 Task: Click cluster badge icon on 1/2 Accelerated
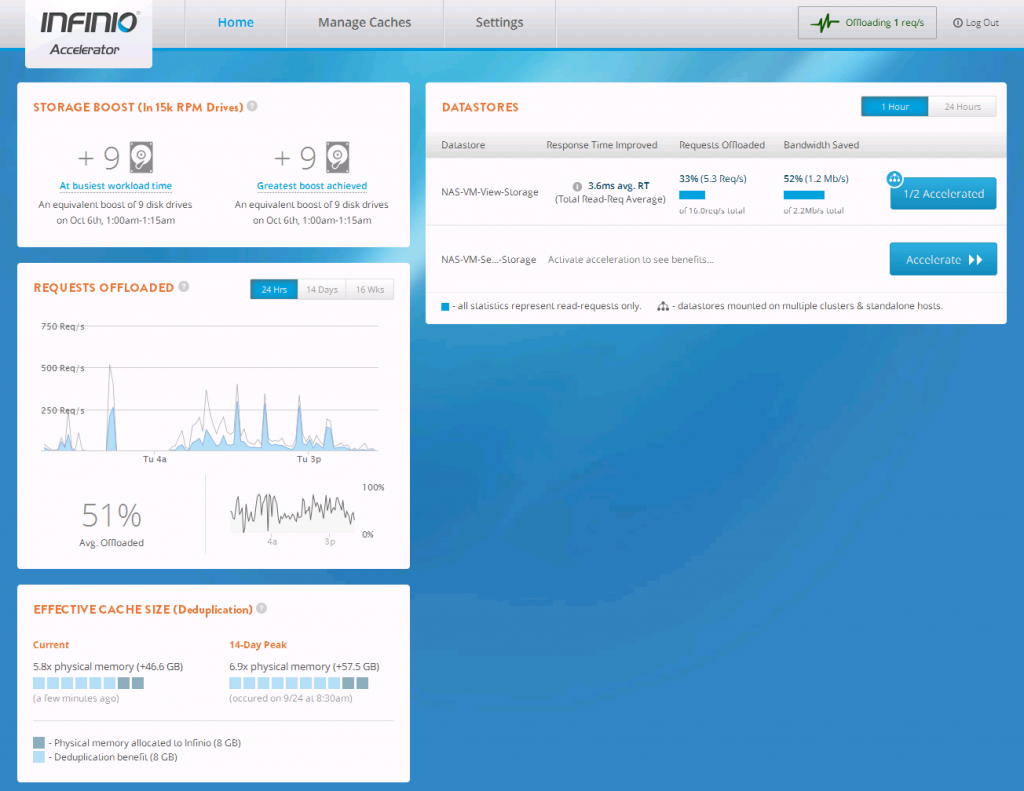click(894, 178)
